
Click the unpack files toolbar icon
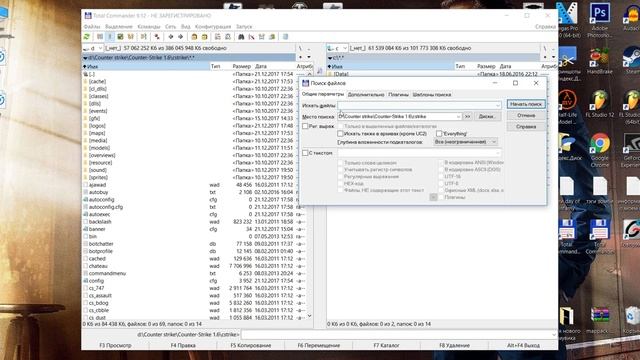coord(204,37)
